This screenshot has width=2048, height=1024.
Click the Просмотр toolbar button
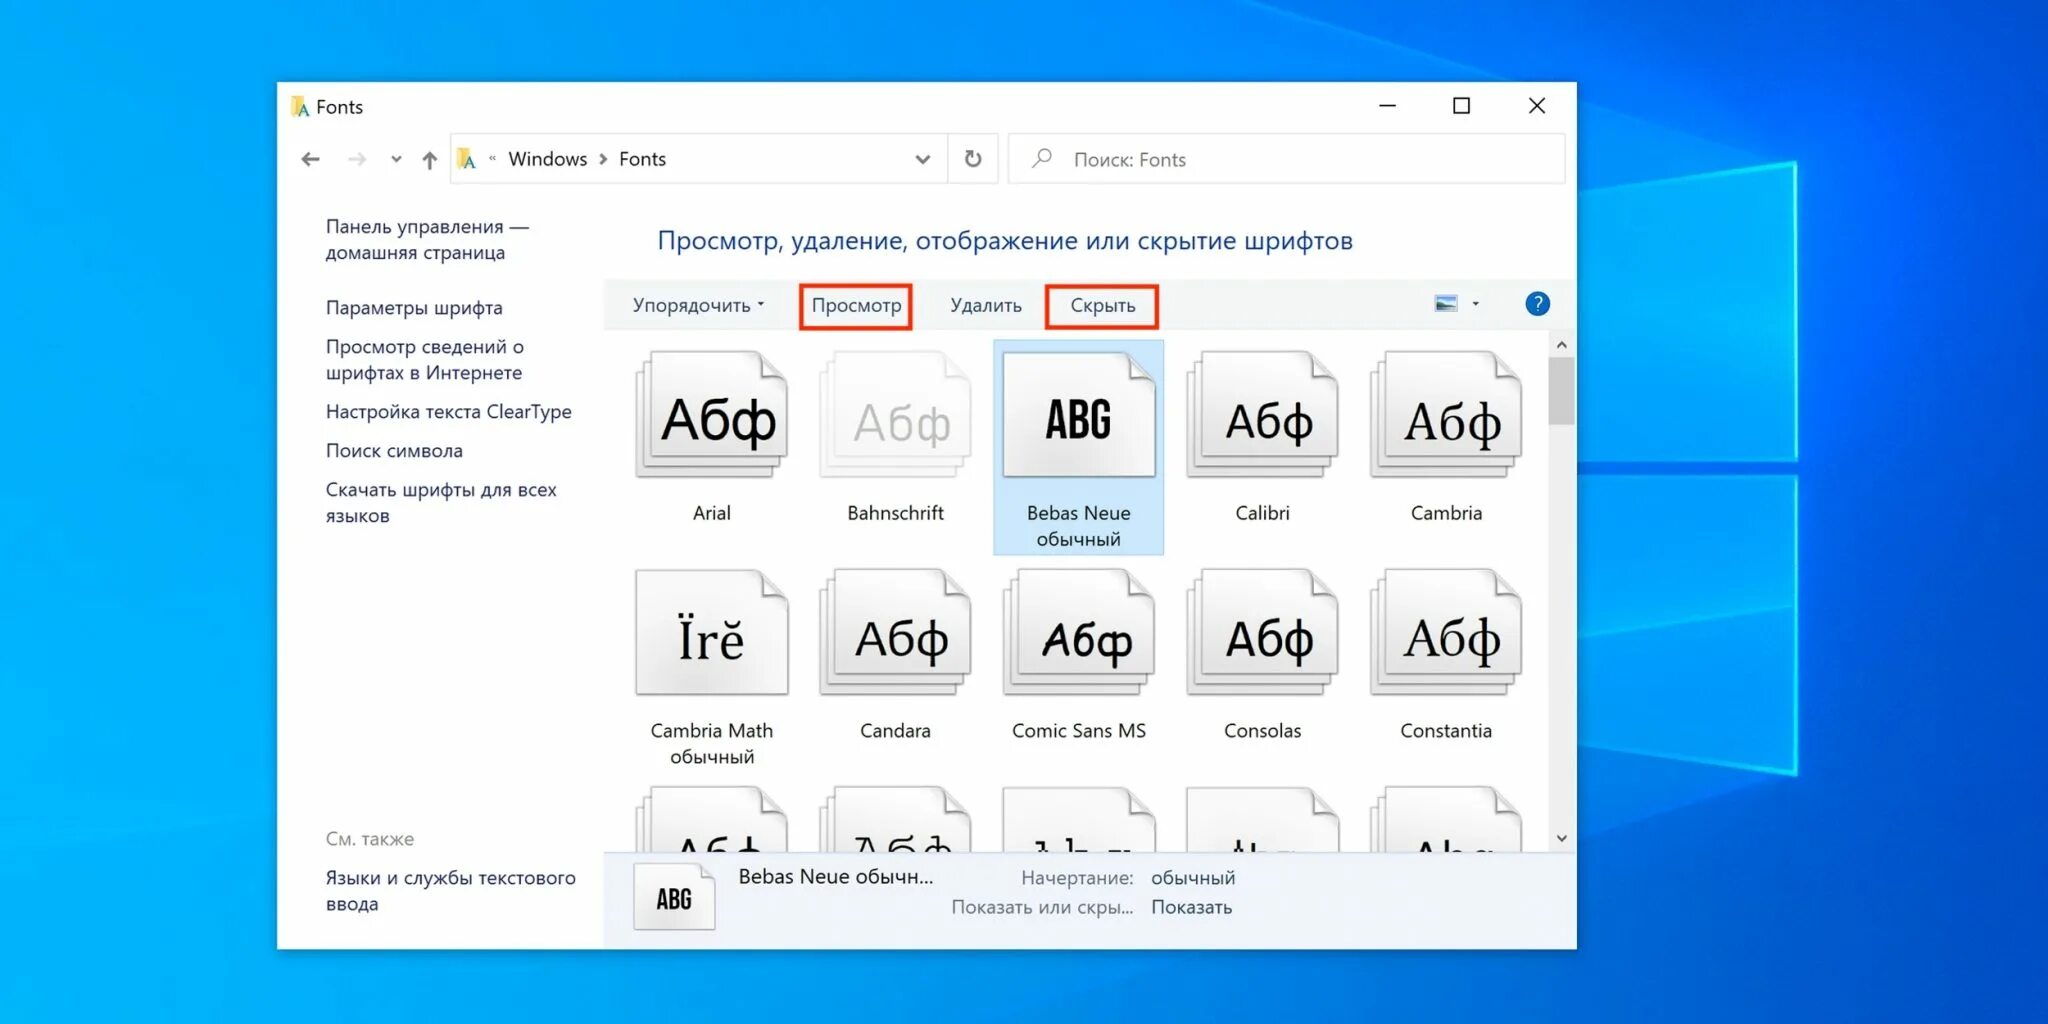(x=856, y=306)
